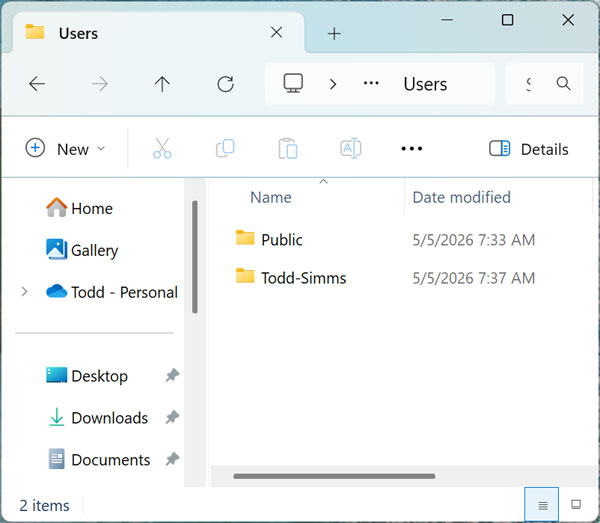Close the Users tab
The width and height of the screenshot is (600, 523).
pyautogui.click(x=276, y=33)
